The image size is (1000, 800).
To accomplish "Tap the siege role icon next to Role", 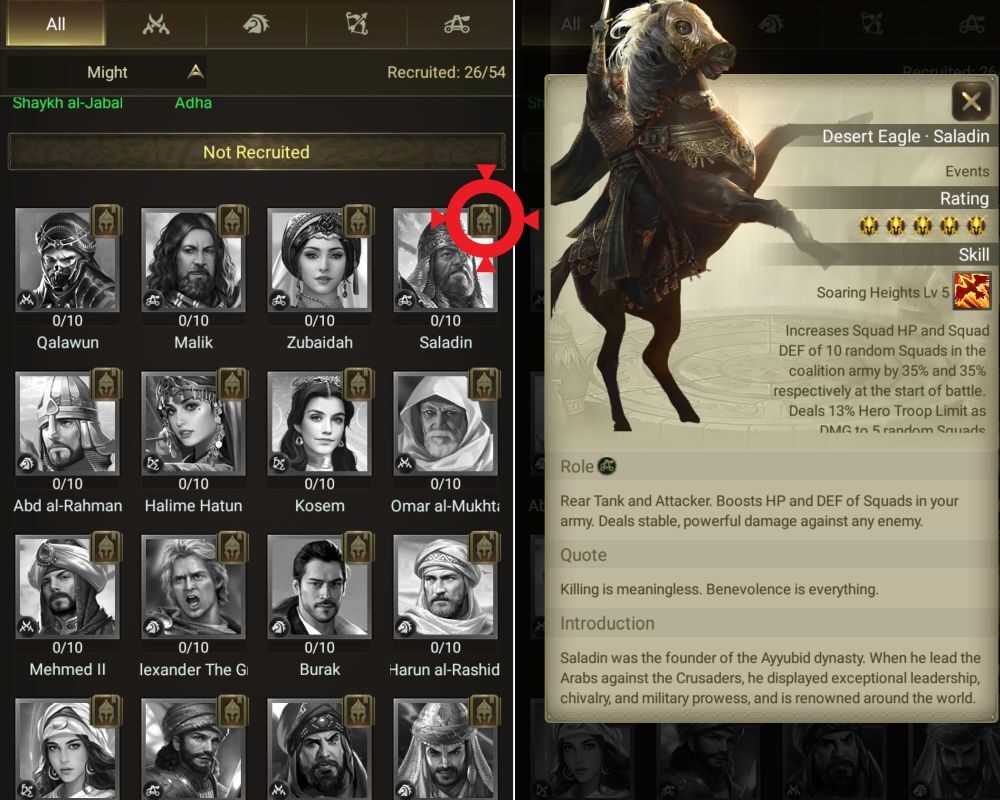I will (x=607, y=466).
